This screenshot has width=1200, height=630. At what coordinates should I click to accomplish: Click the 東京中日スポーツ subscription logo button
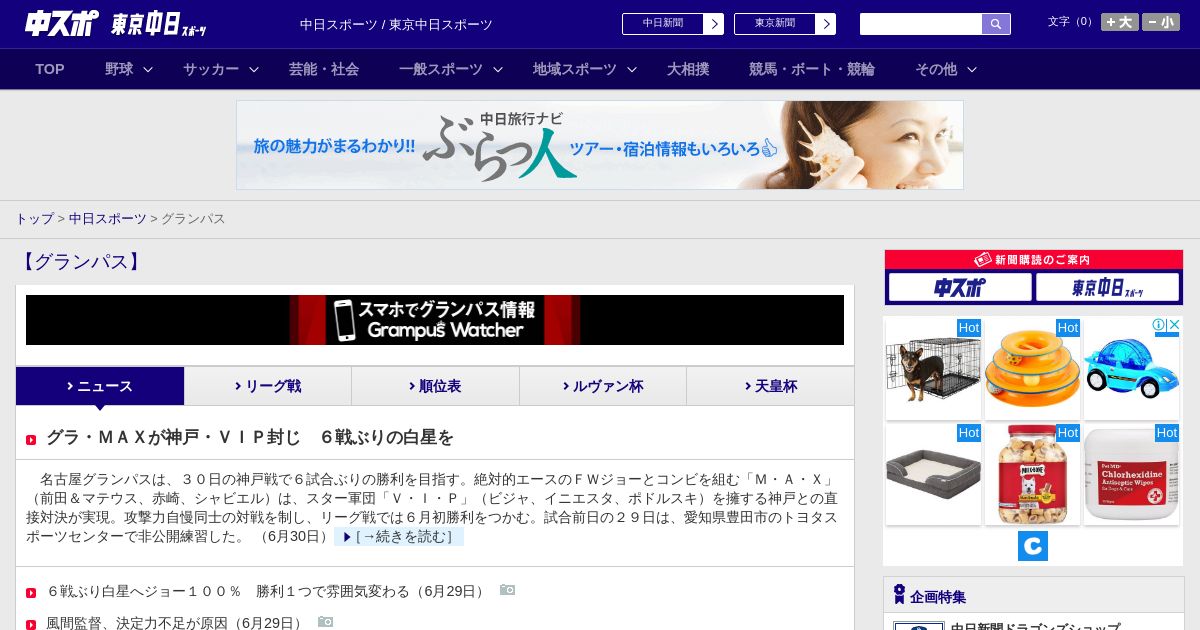[x=1108, y=288]
